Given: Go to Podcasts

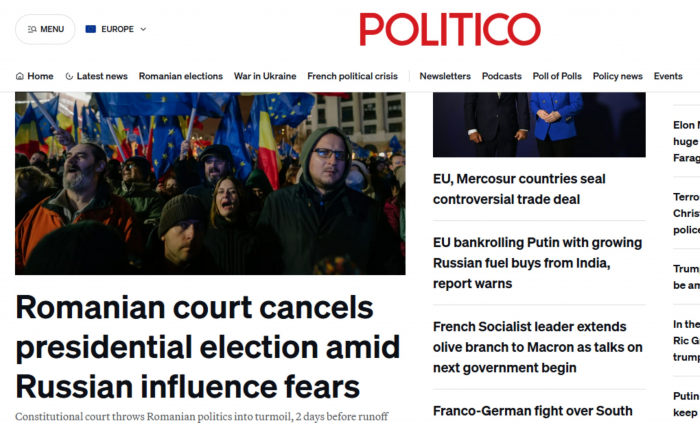Looking at the screenshot, I should click(502, 76).
